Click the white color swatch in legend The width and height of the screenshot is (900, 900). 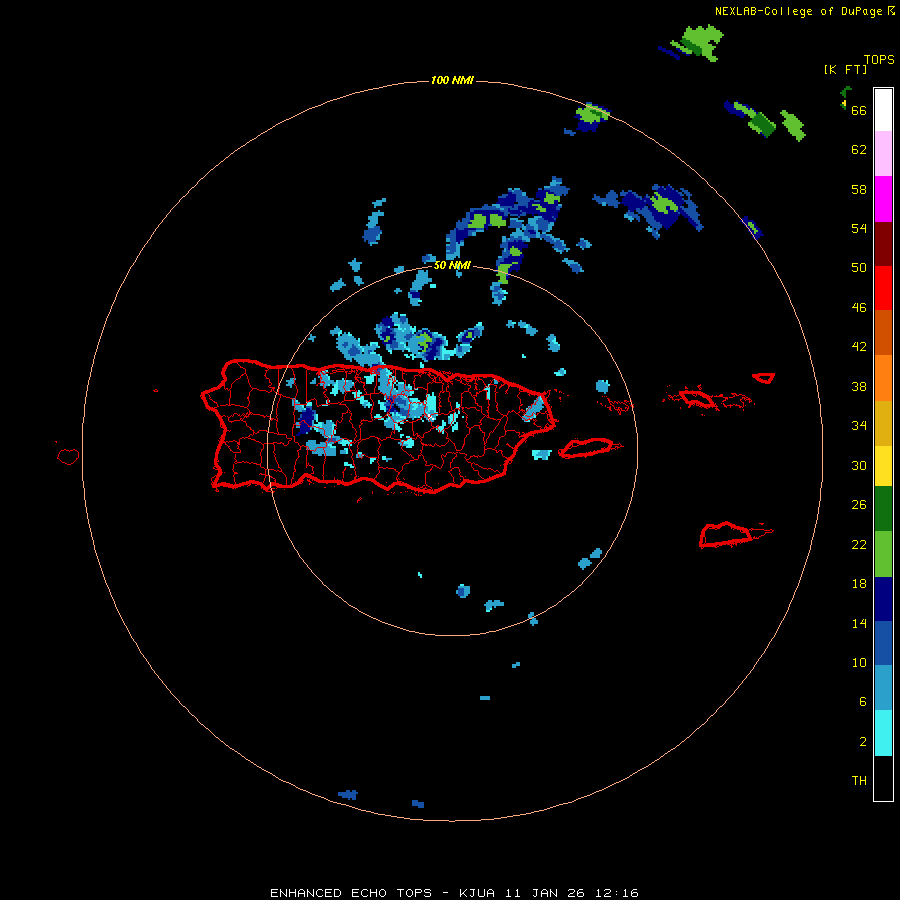tap(883, 110)
